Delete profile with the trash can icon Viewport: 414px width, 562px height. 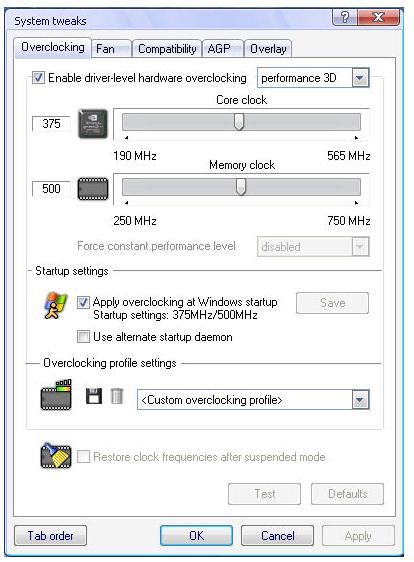click(x=116, y=396)
